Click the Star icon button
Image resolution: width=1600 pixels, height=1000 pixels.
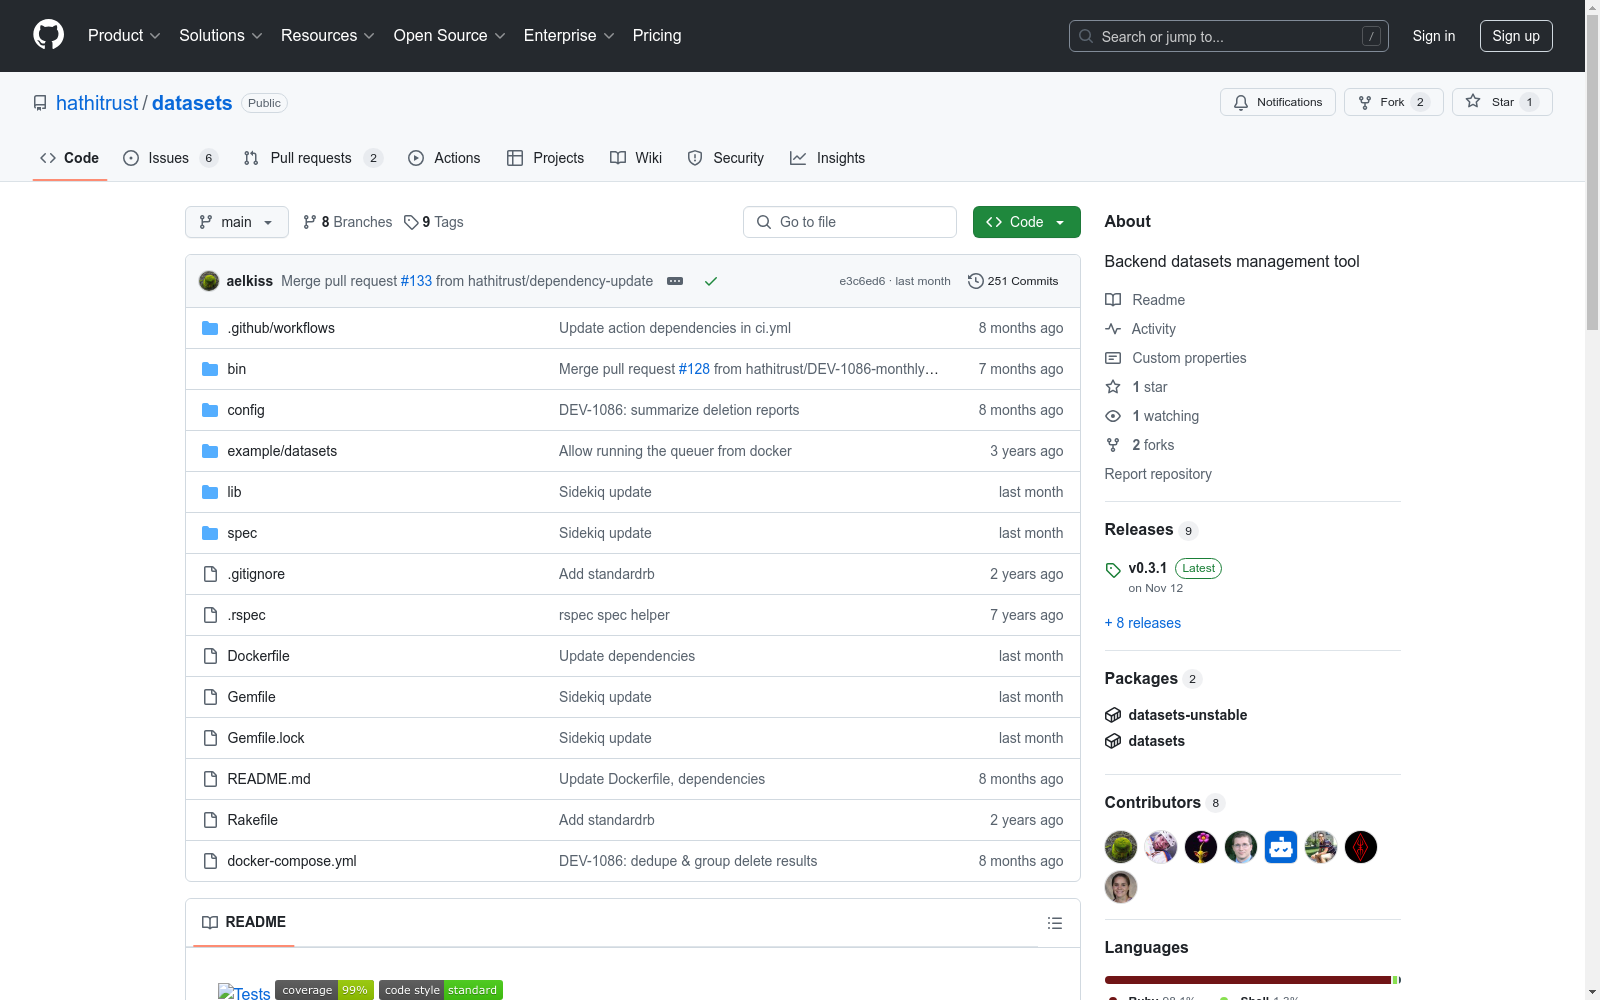coord(1502,102)
